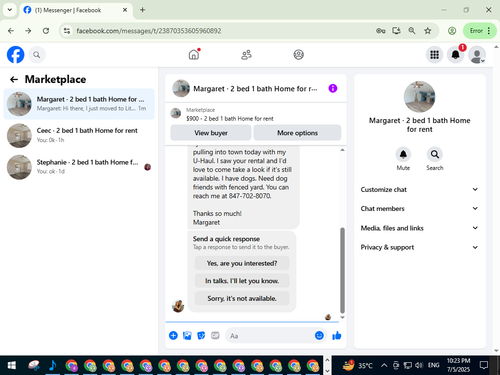Send quick reply 'Sorry, it's not available.'

point(242,298)
